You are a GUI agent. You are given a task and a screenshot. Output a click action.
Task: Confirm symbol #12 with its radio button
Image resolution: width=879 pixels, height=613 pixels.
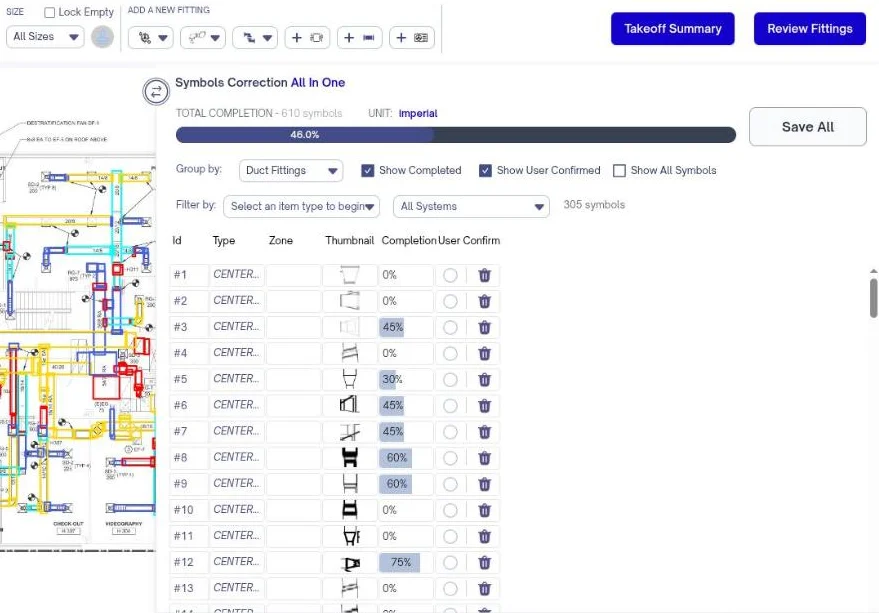[450, 563]
